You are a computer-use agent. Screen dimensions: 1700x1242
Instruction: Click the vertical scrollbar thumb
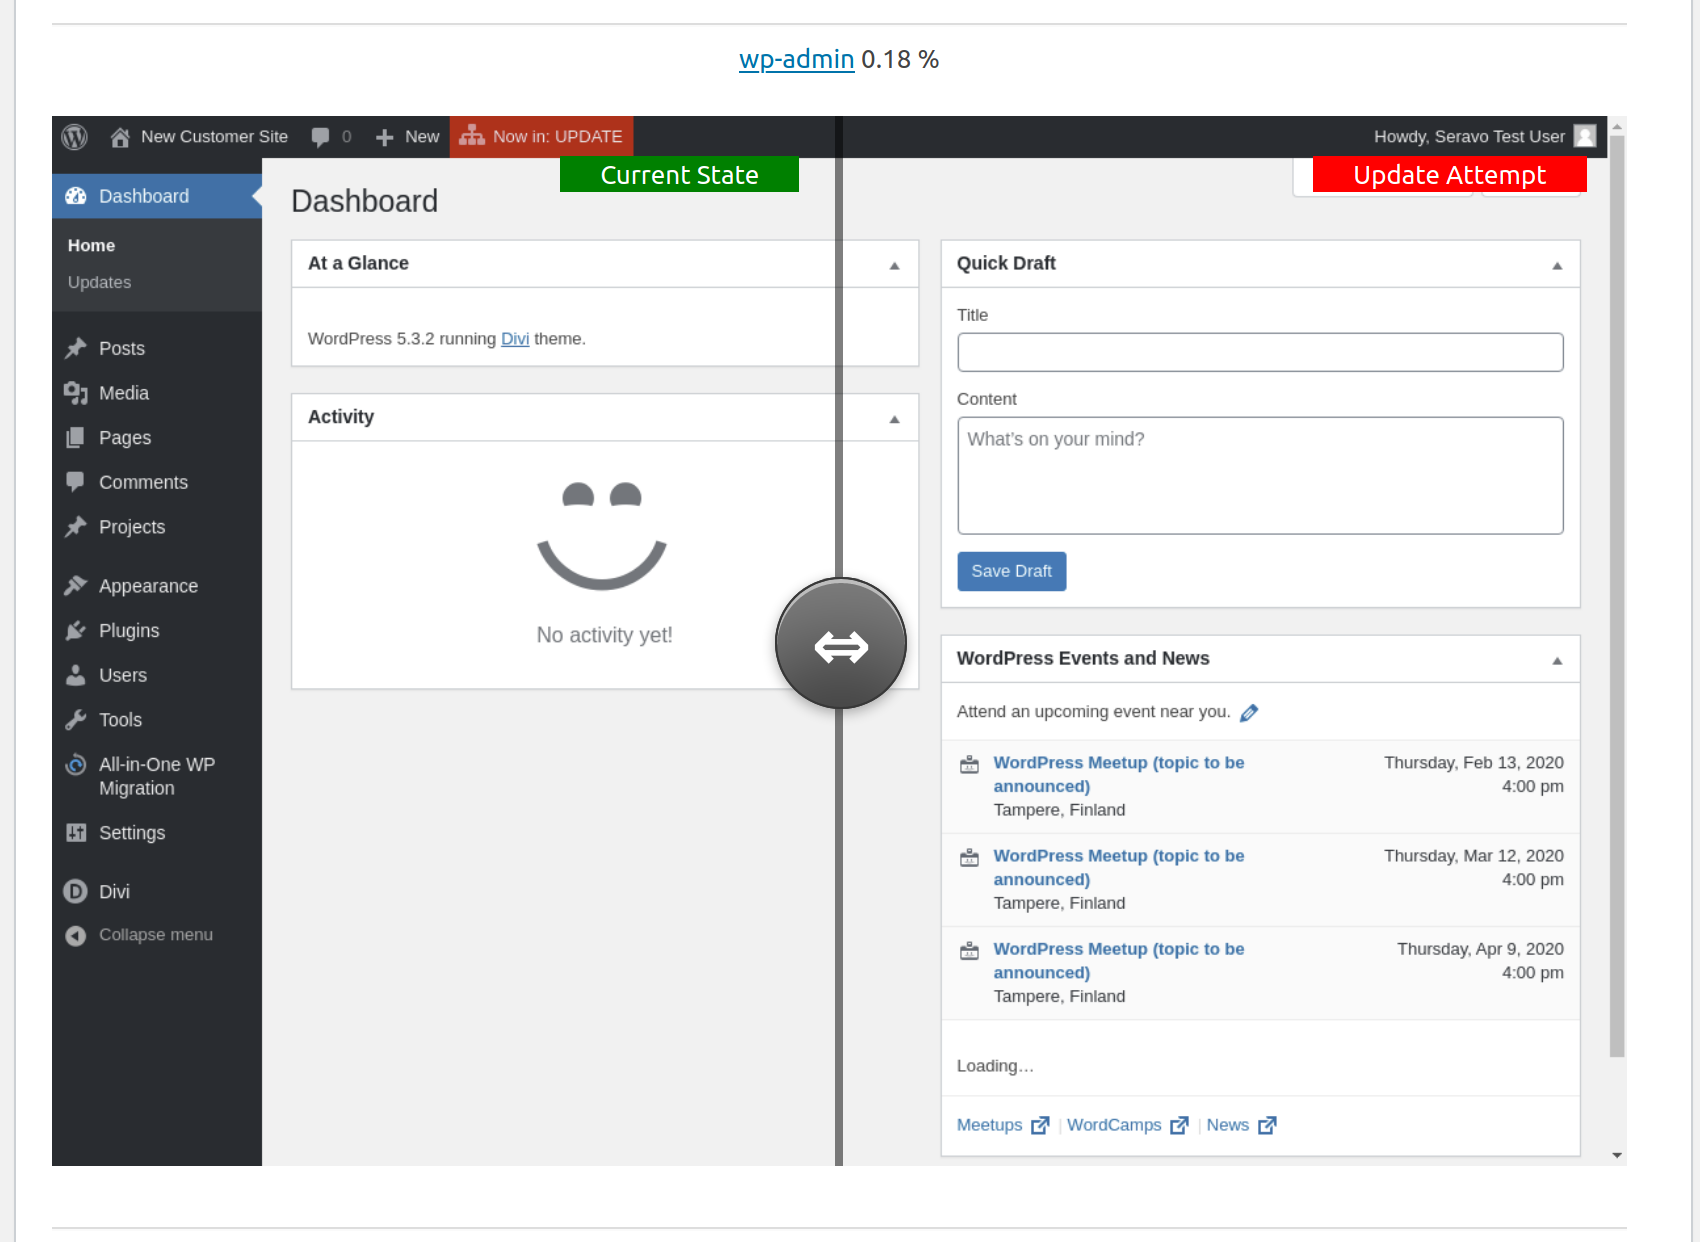[x=1617, y=596]
